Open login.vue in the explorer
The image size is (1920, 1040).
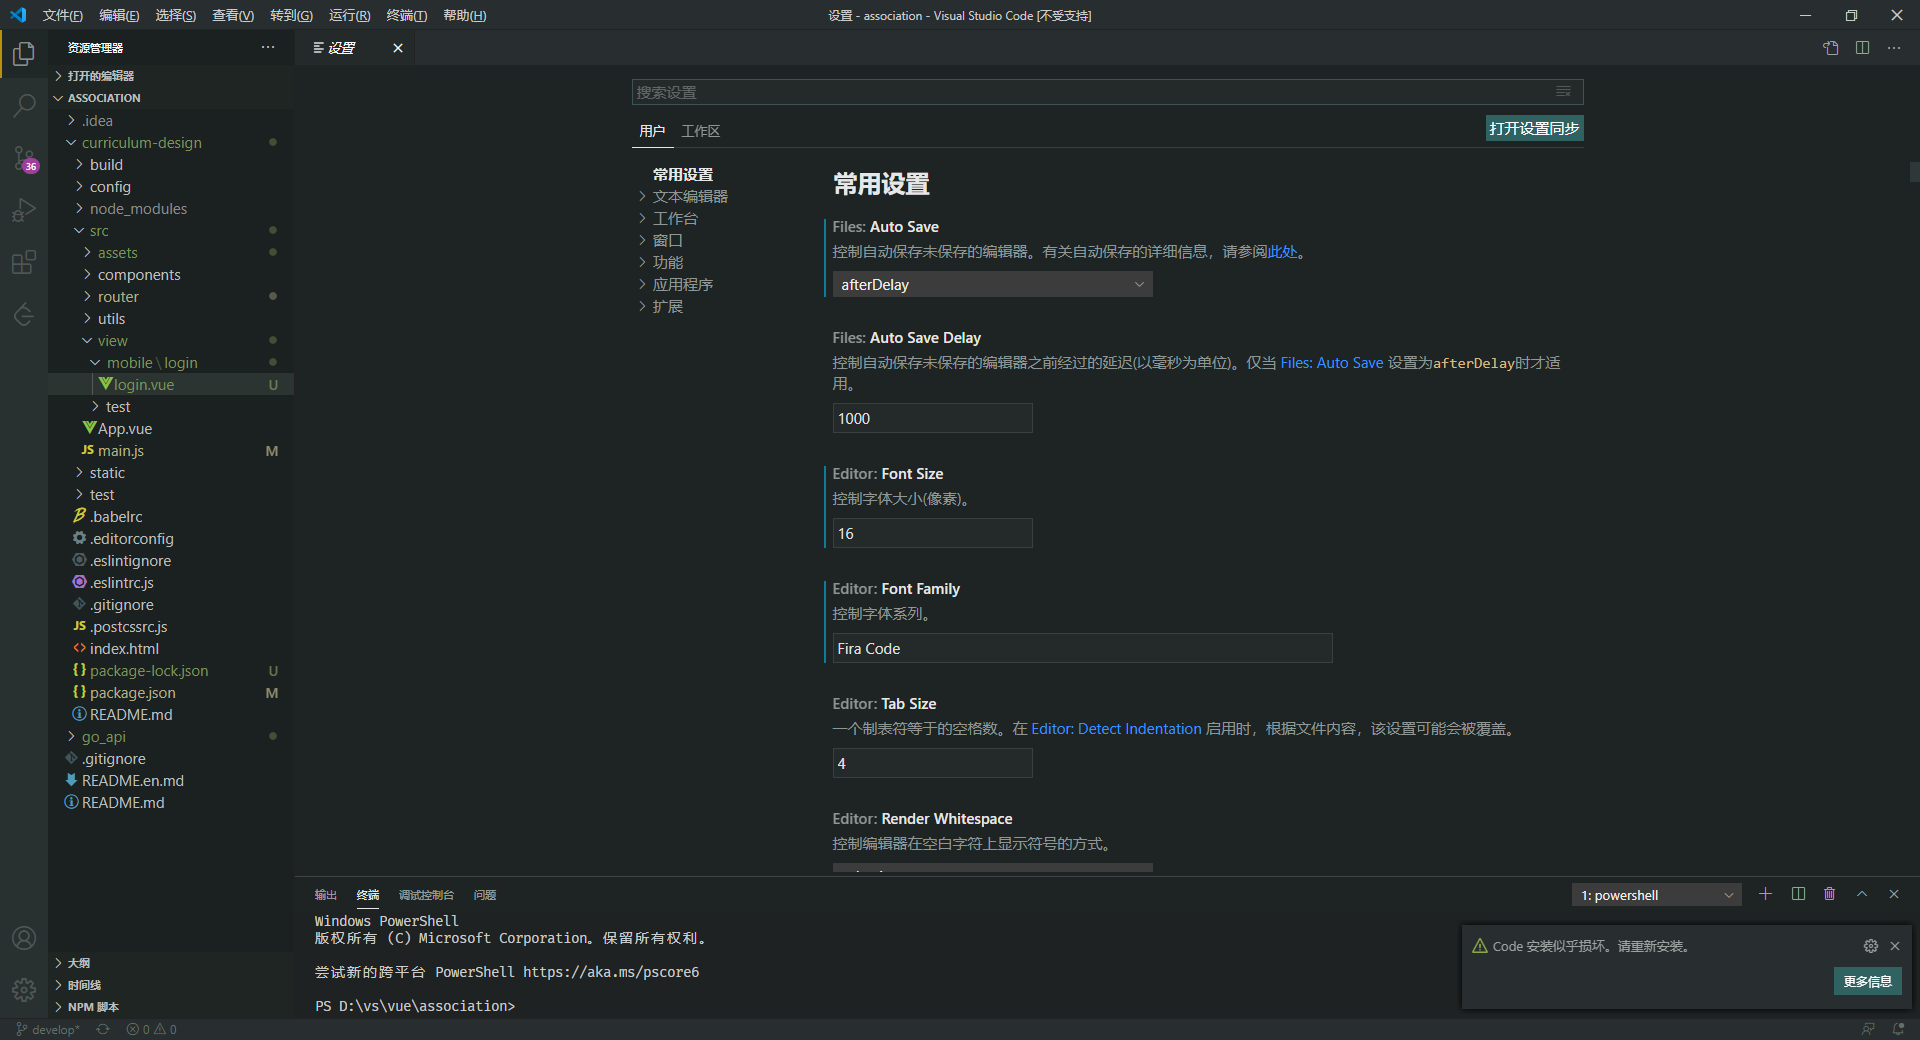[171, 385]
